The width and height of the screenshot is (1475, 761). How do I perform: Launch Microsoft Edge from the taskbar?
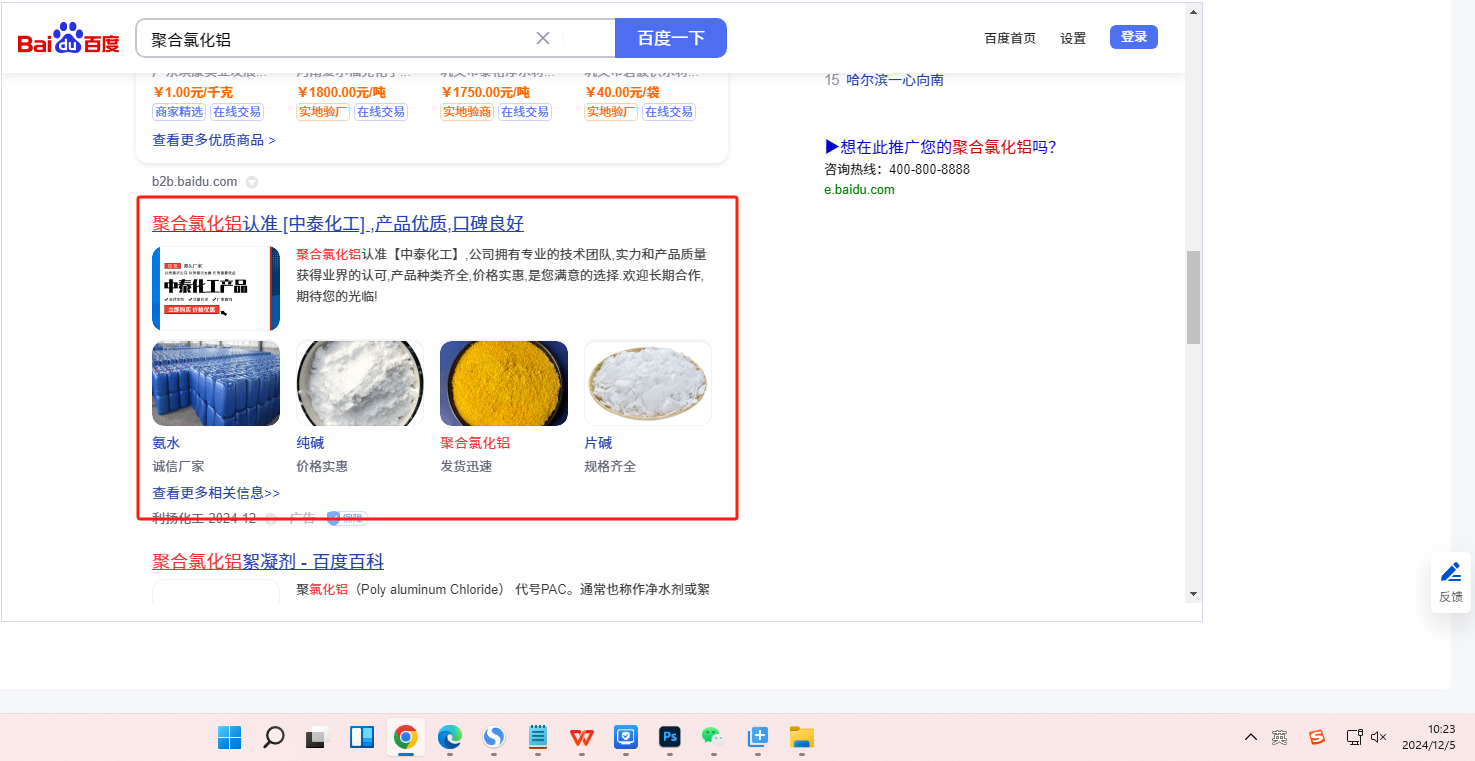[449, 738]
